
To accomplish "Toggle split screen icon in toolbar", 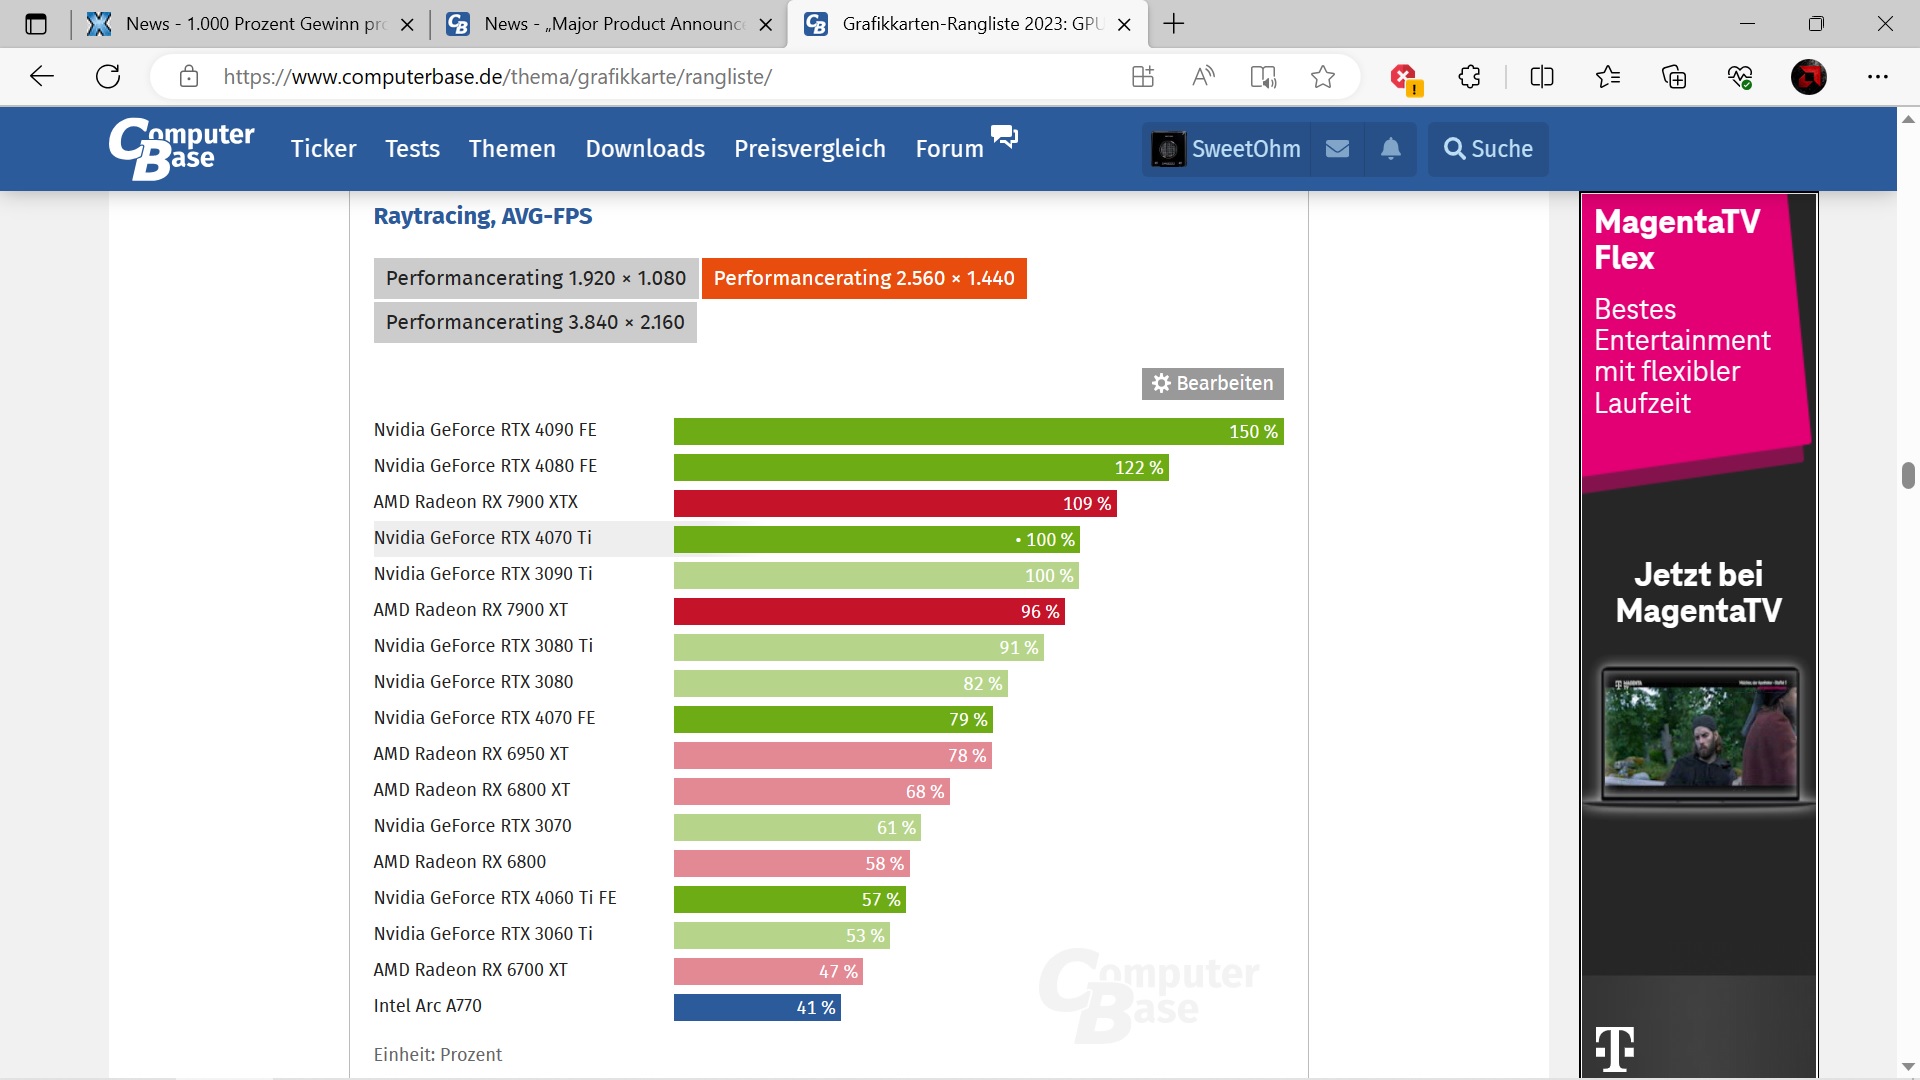I will click(1541, 77).
